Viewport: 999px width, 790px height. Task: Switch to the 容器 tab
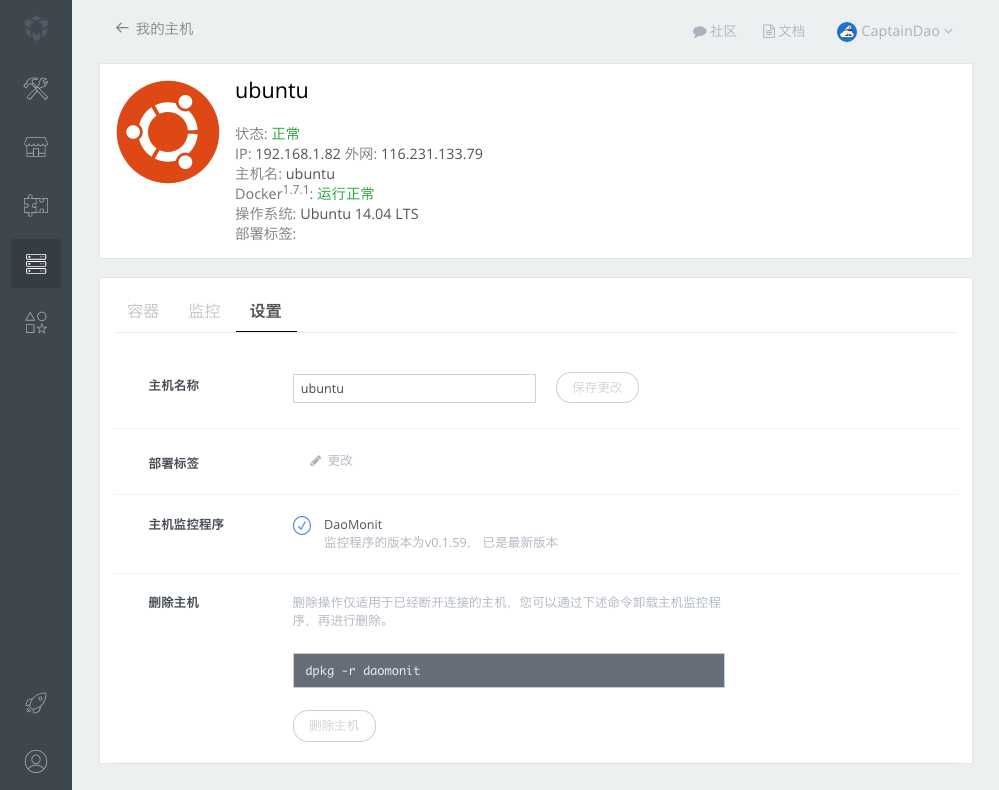(143, 311)
